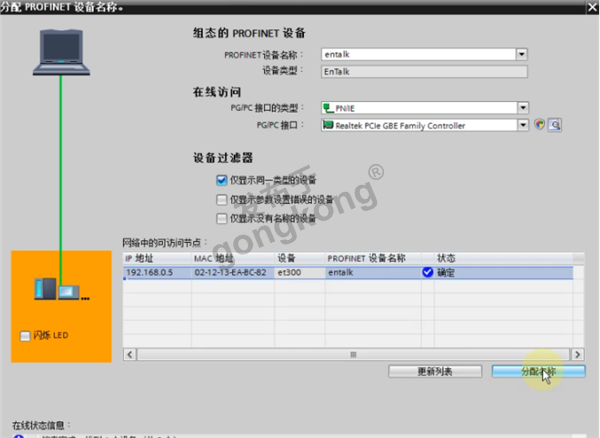
Task: Click the 状态 column header
Action: (x=504, y=258)
